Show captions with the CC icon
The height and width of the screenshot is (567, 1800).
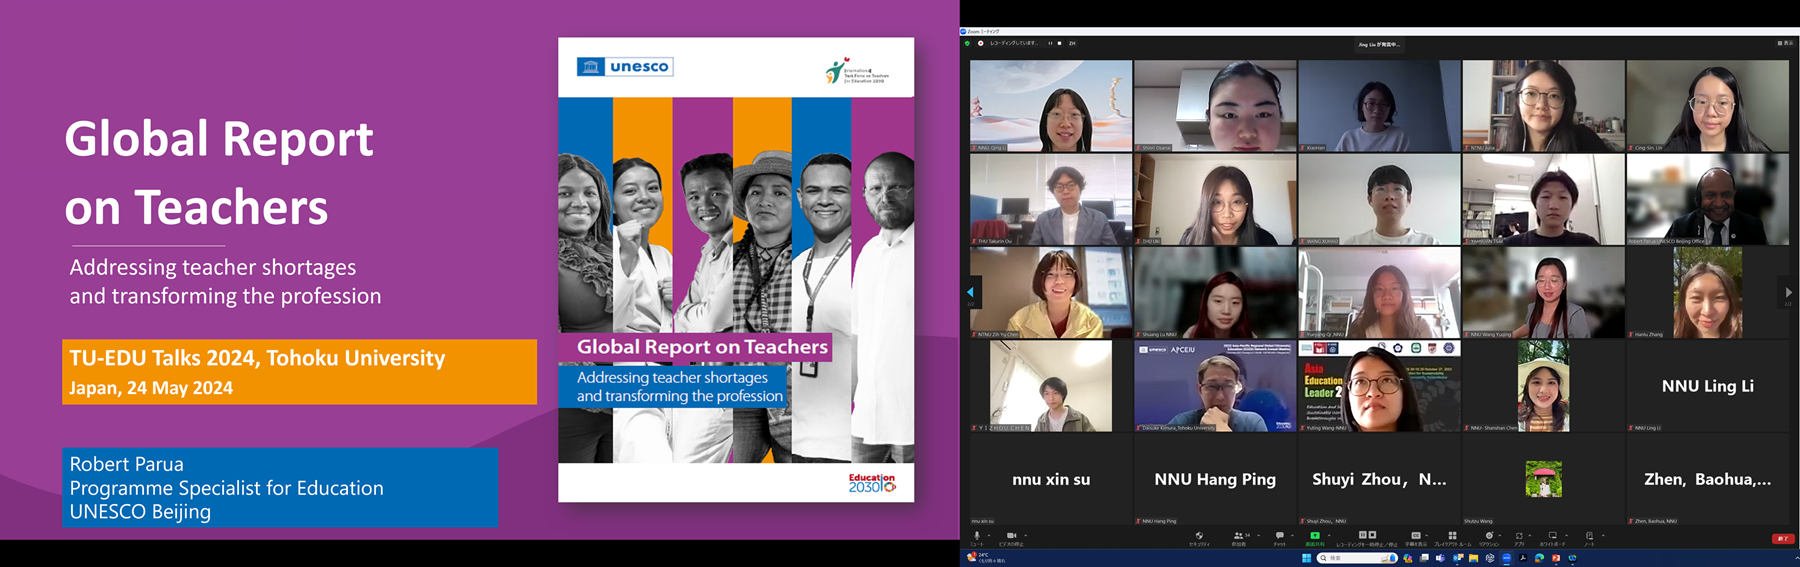(1416, 536)
